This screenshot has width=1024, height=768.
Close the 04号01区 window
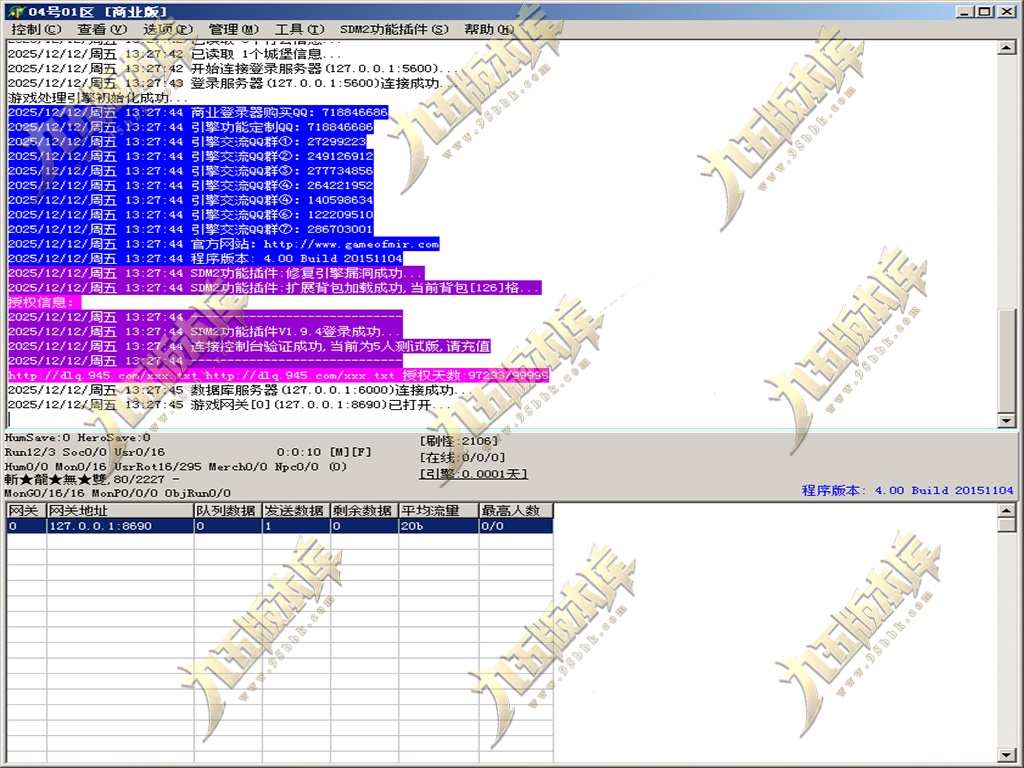tap(1006, 11)
